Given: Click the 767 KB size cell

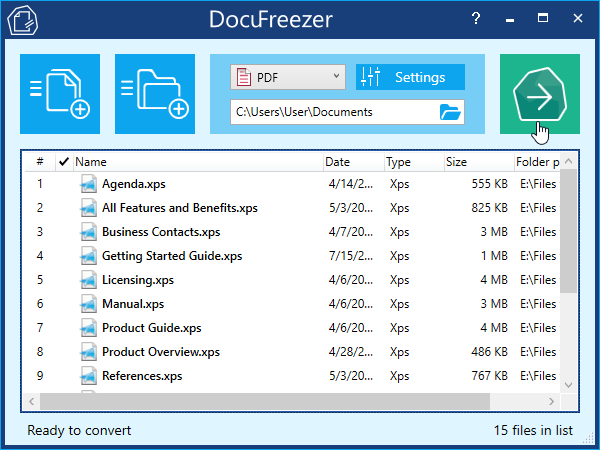Looking at the screenshot, I should pyautogui.click(x=489, y=376).
